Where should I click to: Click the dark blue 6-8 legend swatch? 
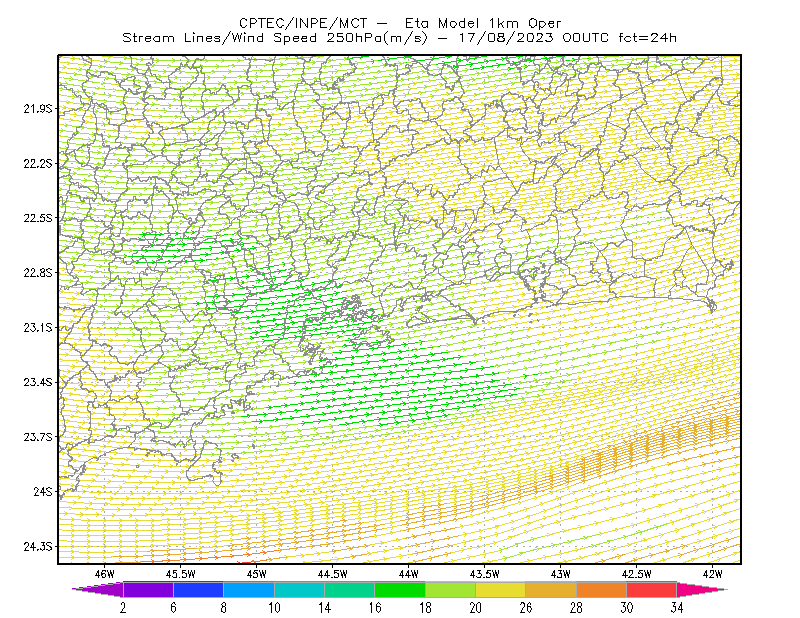(198, 589)
